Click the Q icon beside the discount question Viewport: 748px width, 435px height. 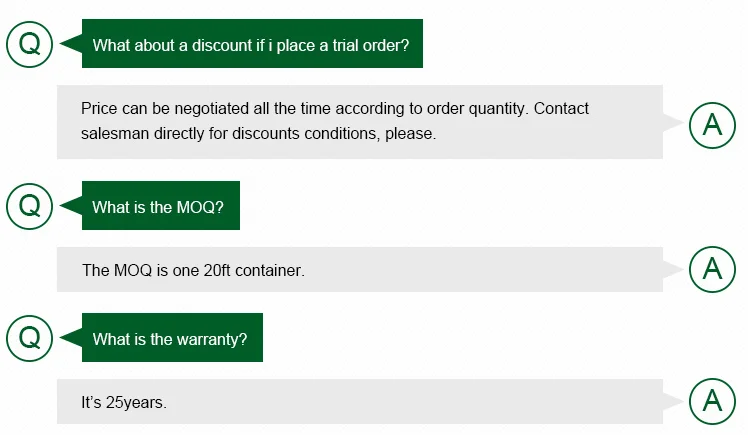[30, 44]
